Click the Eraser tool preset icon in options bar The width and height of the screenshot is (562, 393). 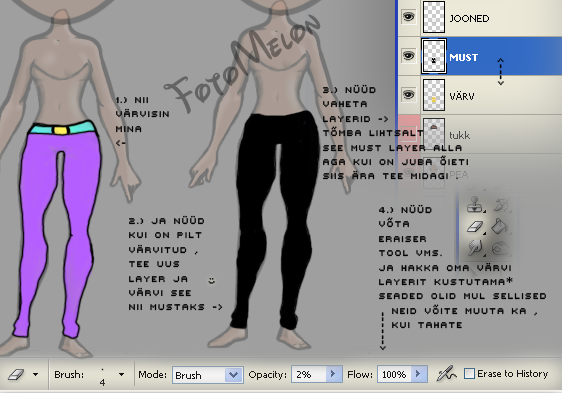tap(16, 374)
